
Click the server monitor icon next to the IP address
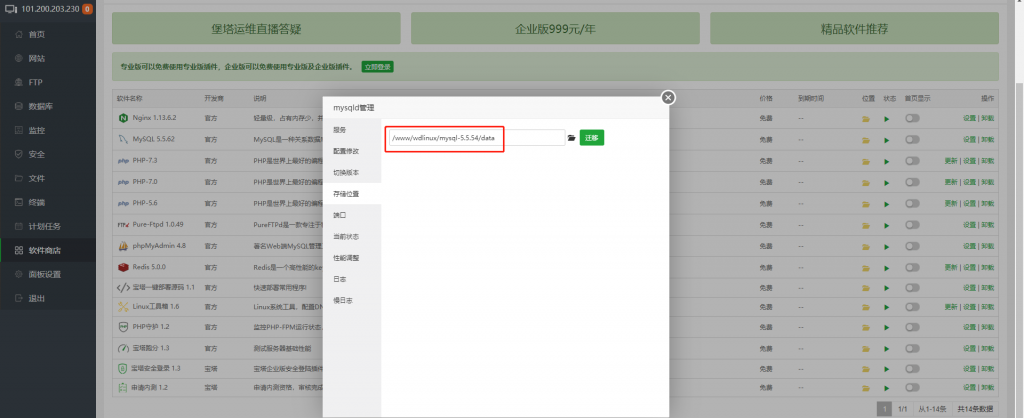coord(10,9)
